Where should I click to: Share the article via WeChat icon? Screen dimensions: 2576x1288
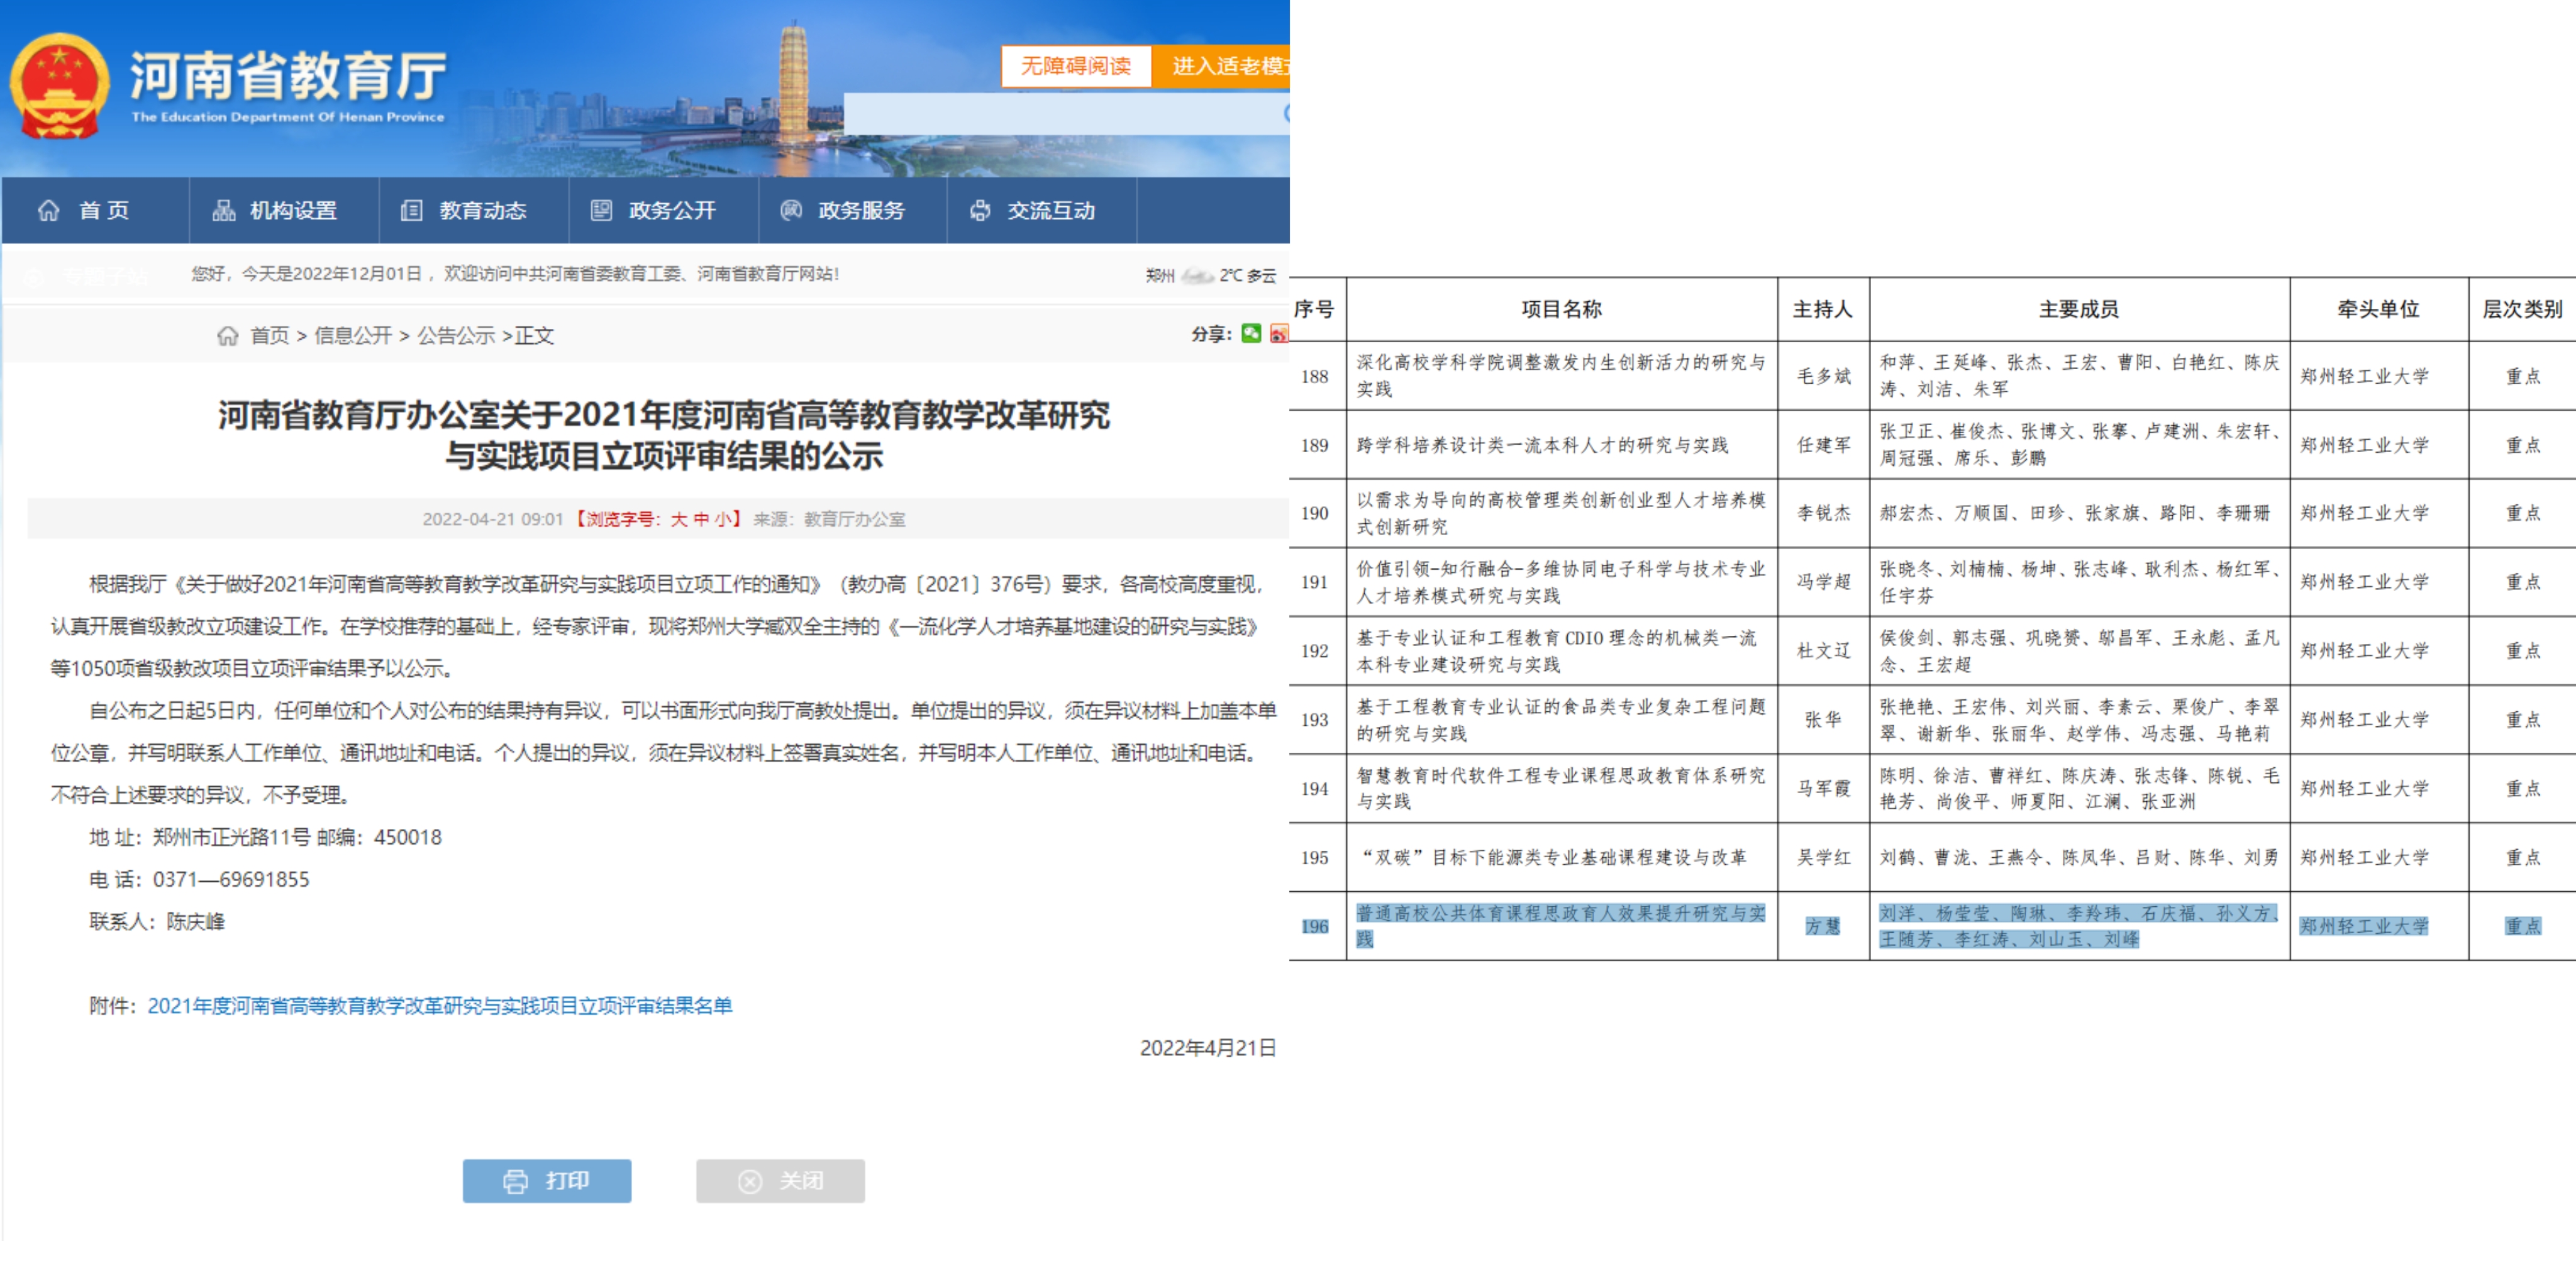coord(1251,333)
